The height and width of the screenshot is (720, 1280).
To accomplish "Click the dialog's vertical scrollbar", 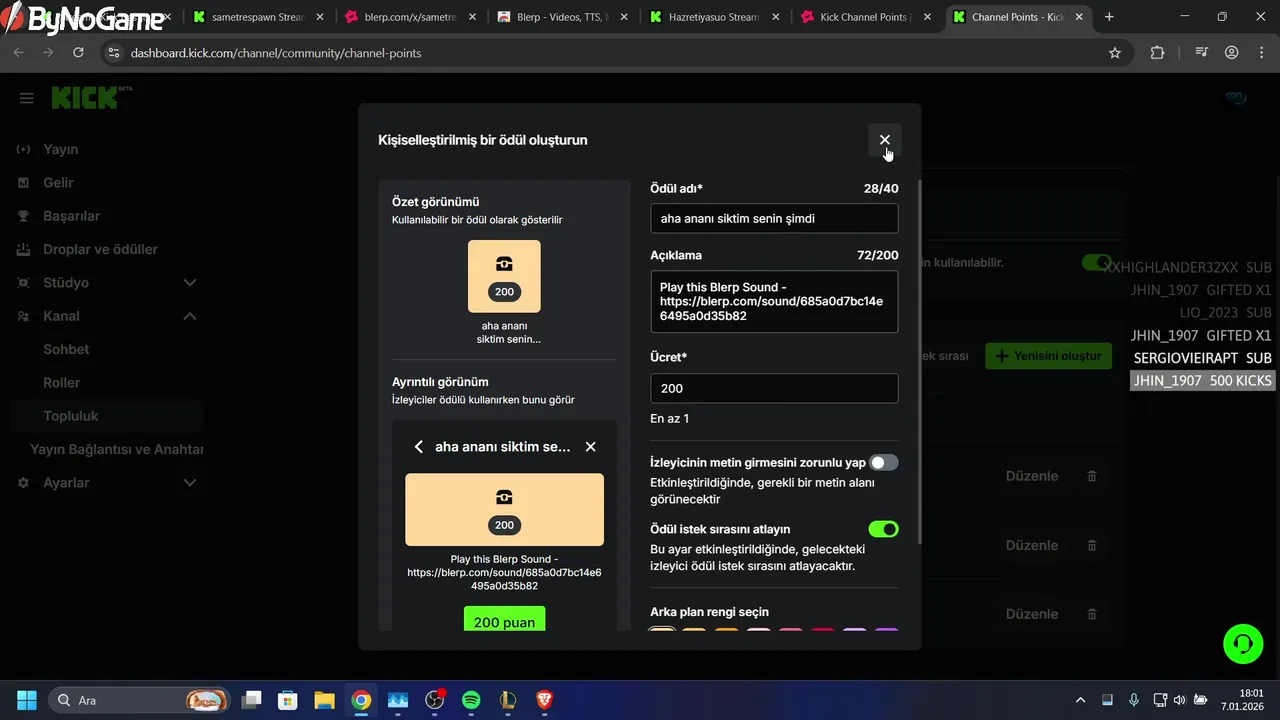I will coord(918,362).
